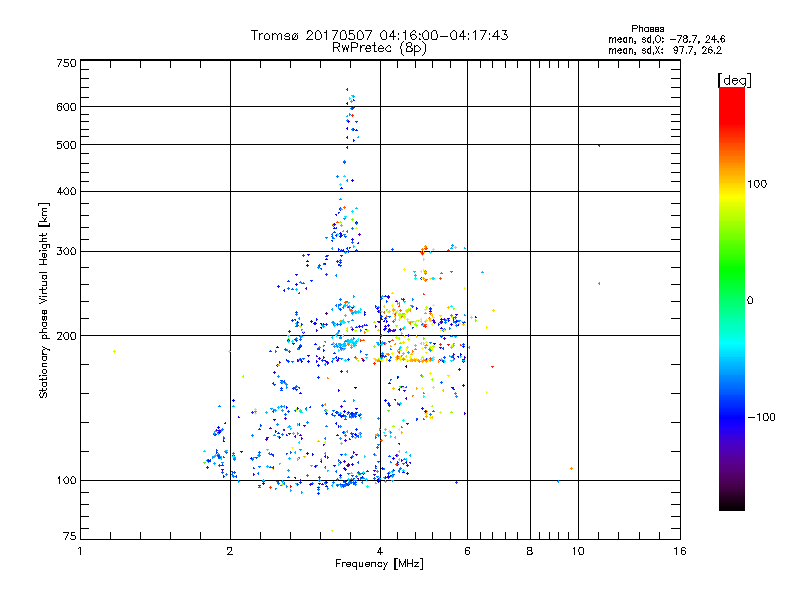Click the y-axis tick label '200'
This screenshot has width=800, height=600.
click(x=66, y=336)
